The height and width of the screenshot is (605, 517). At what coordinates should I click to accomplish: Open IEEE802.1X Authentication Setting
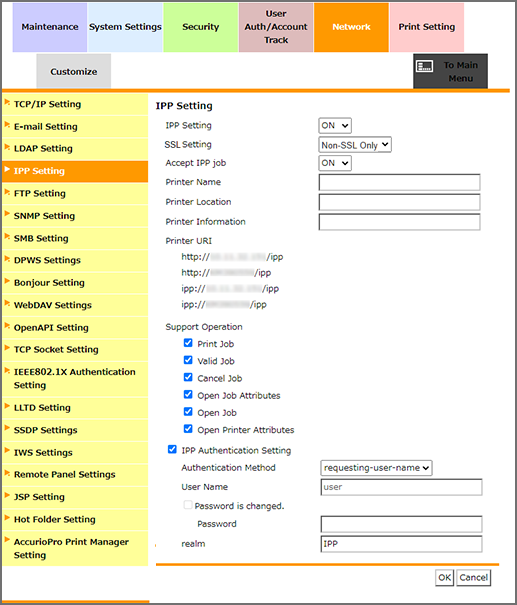tap(75, 379)
